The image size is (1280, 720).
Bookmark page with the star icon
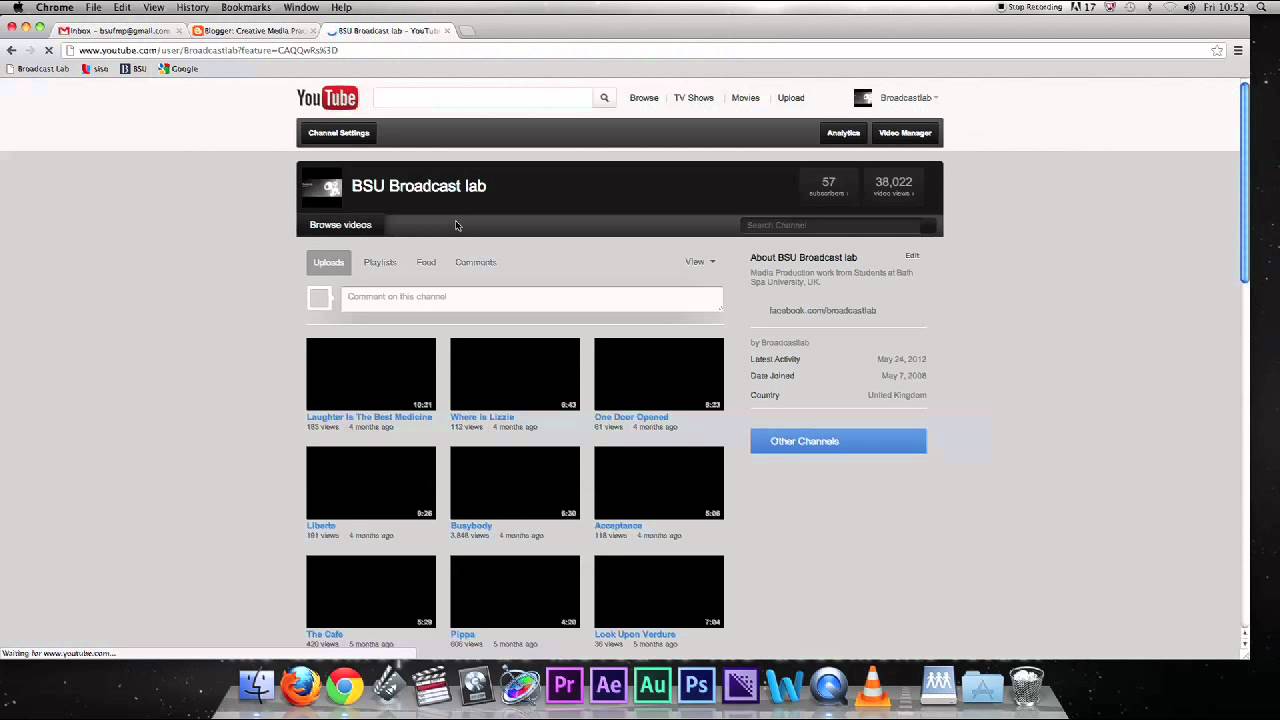tap(1217, 50)
